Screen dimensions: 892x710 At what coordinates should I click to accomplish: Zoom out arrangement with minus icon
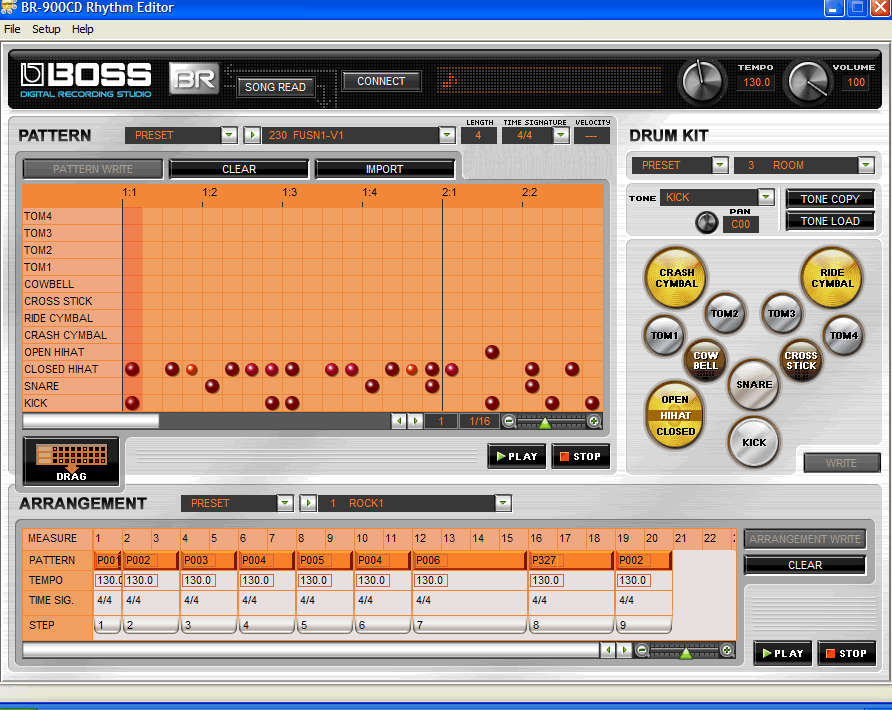pos(642,650)
